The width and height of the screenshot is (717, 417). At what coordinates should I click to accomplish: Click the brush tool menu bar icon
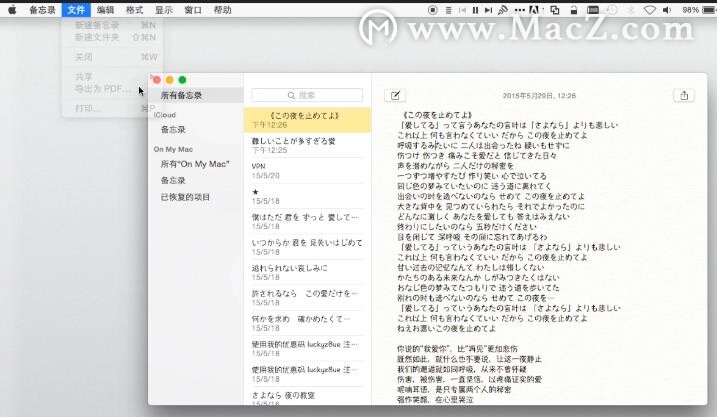503,10
